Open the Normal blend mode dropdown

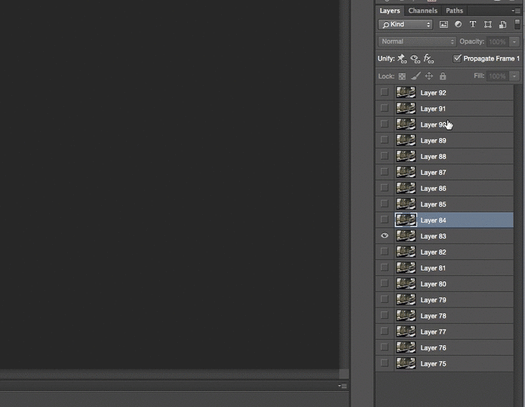[417, 42]
